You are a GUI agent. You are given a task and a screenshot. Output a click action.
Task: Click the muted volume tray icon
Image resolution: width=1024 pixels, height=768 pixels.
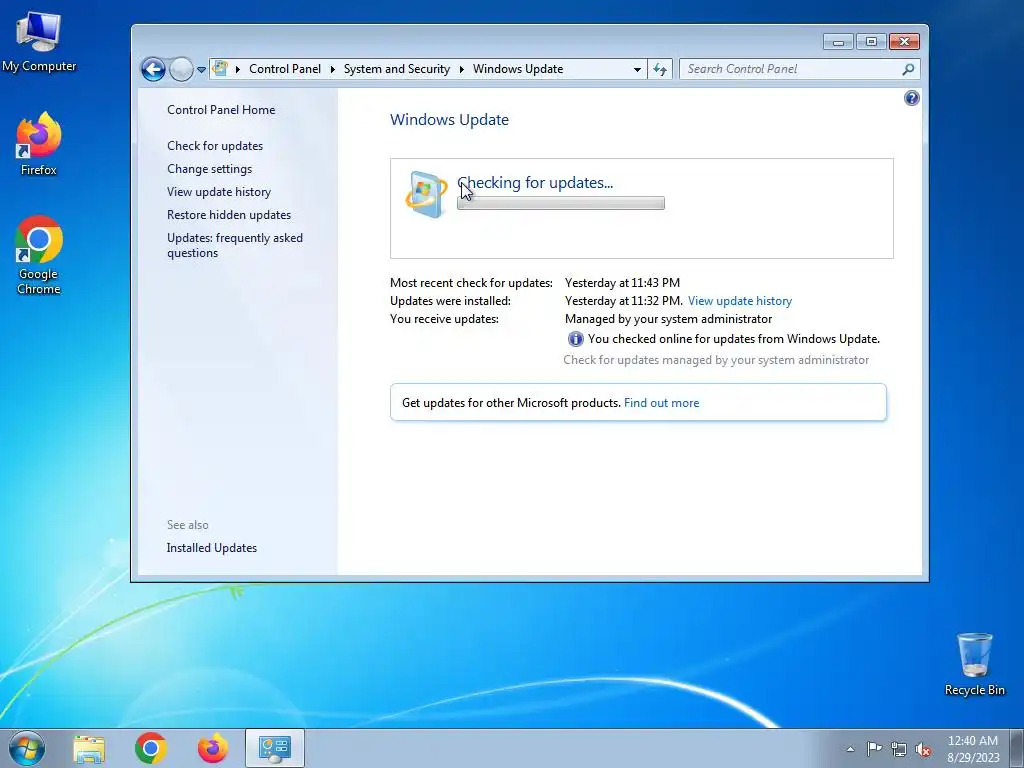tap(923, 750)
